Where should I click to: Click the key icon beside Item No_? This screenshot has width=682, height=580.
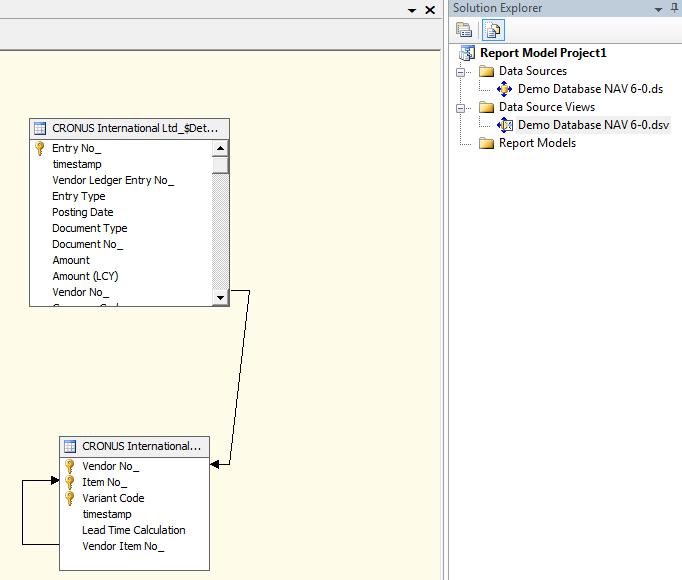(70, 482)
